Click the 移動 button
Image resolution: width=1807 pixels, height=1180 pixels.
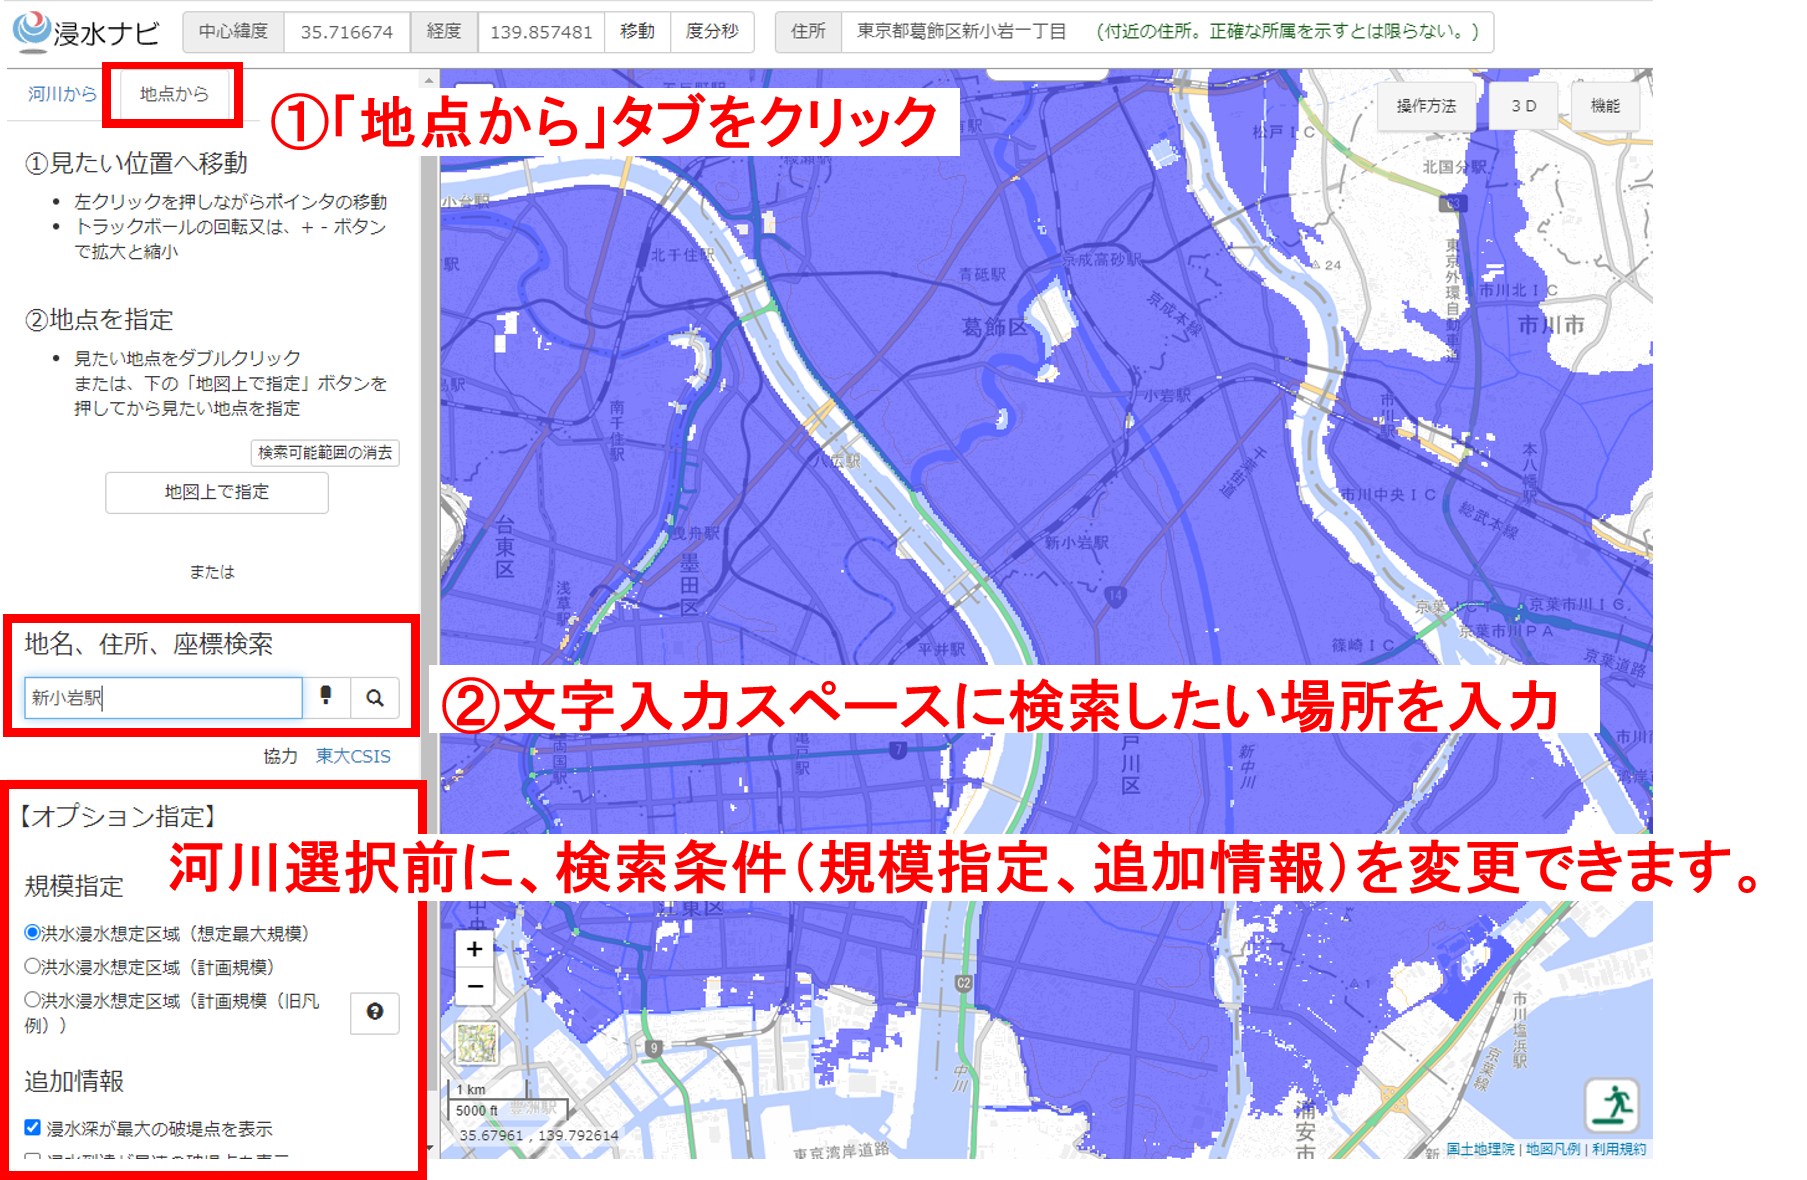coord(637,32)
